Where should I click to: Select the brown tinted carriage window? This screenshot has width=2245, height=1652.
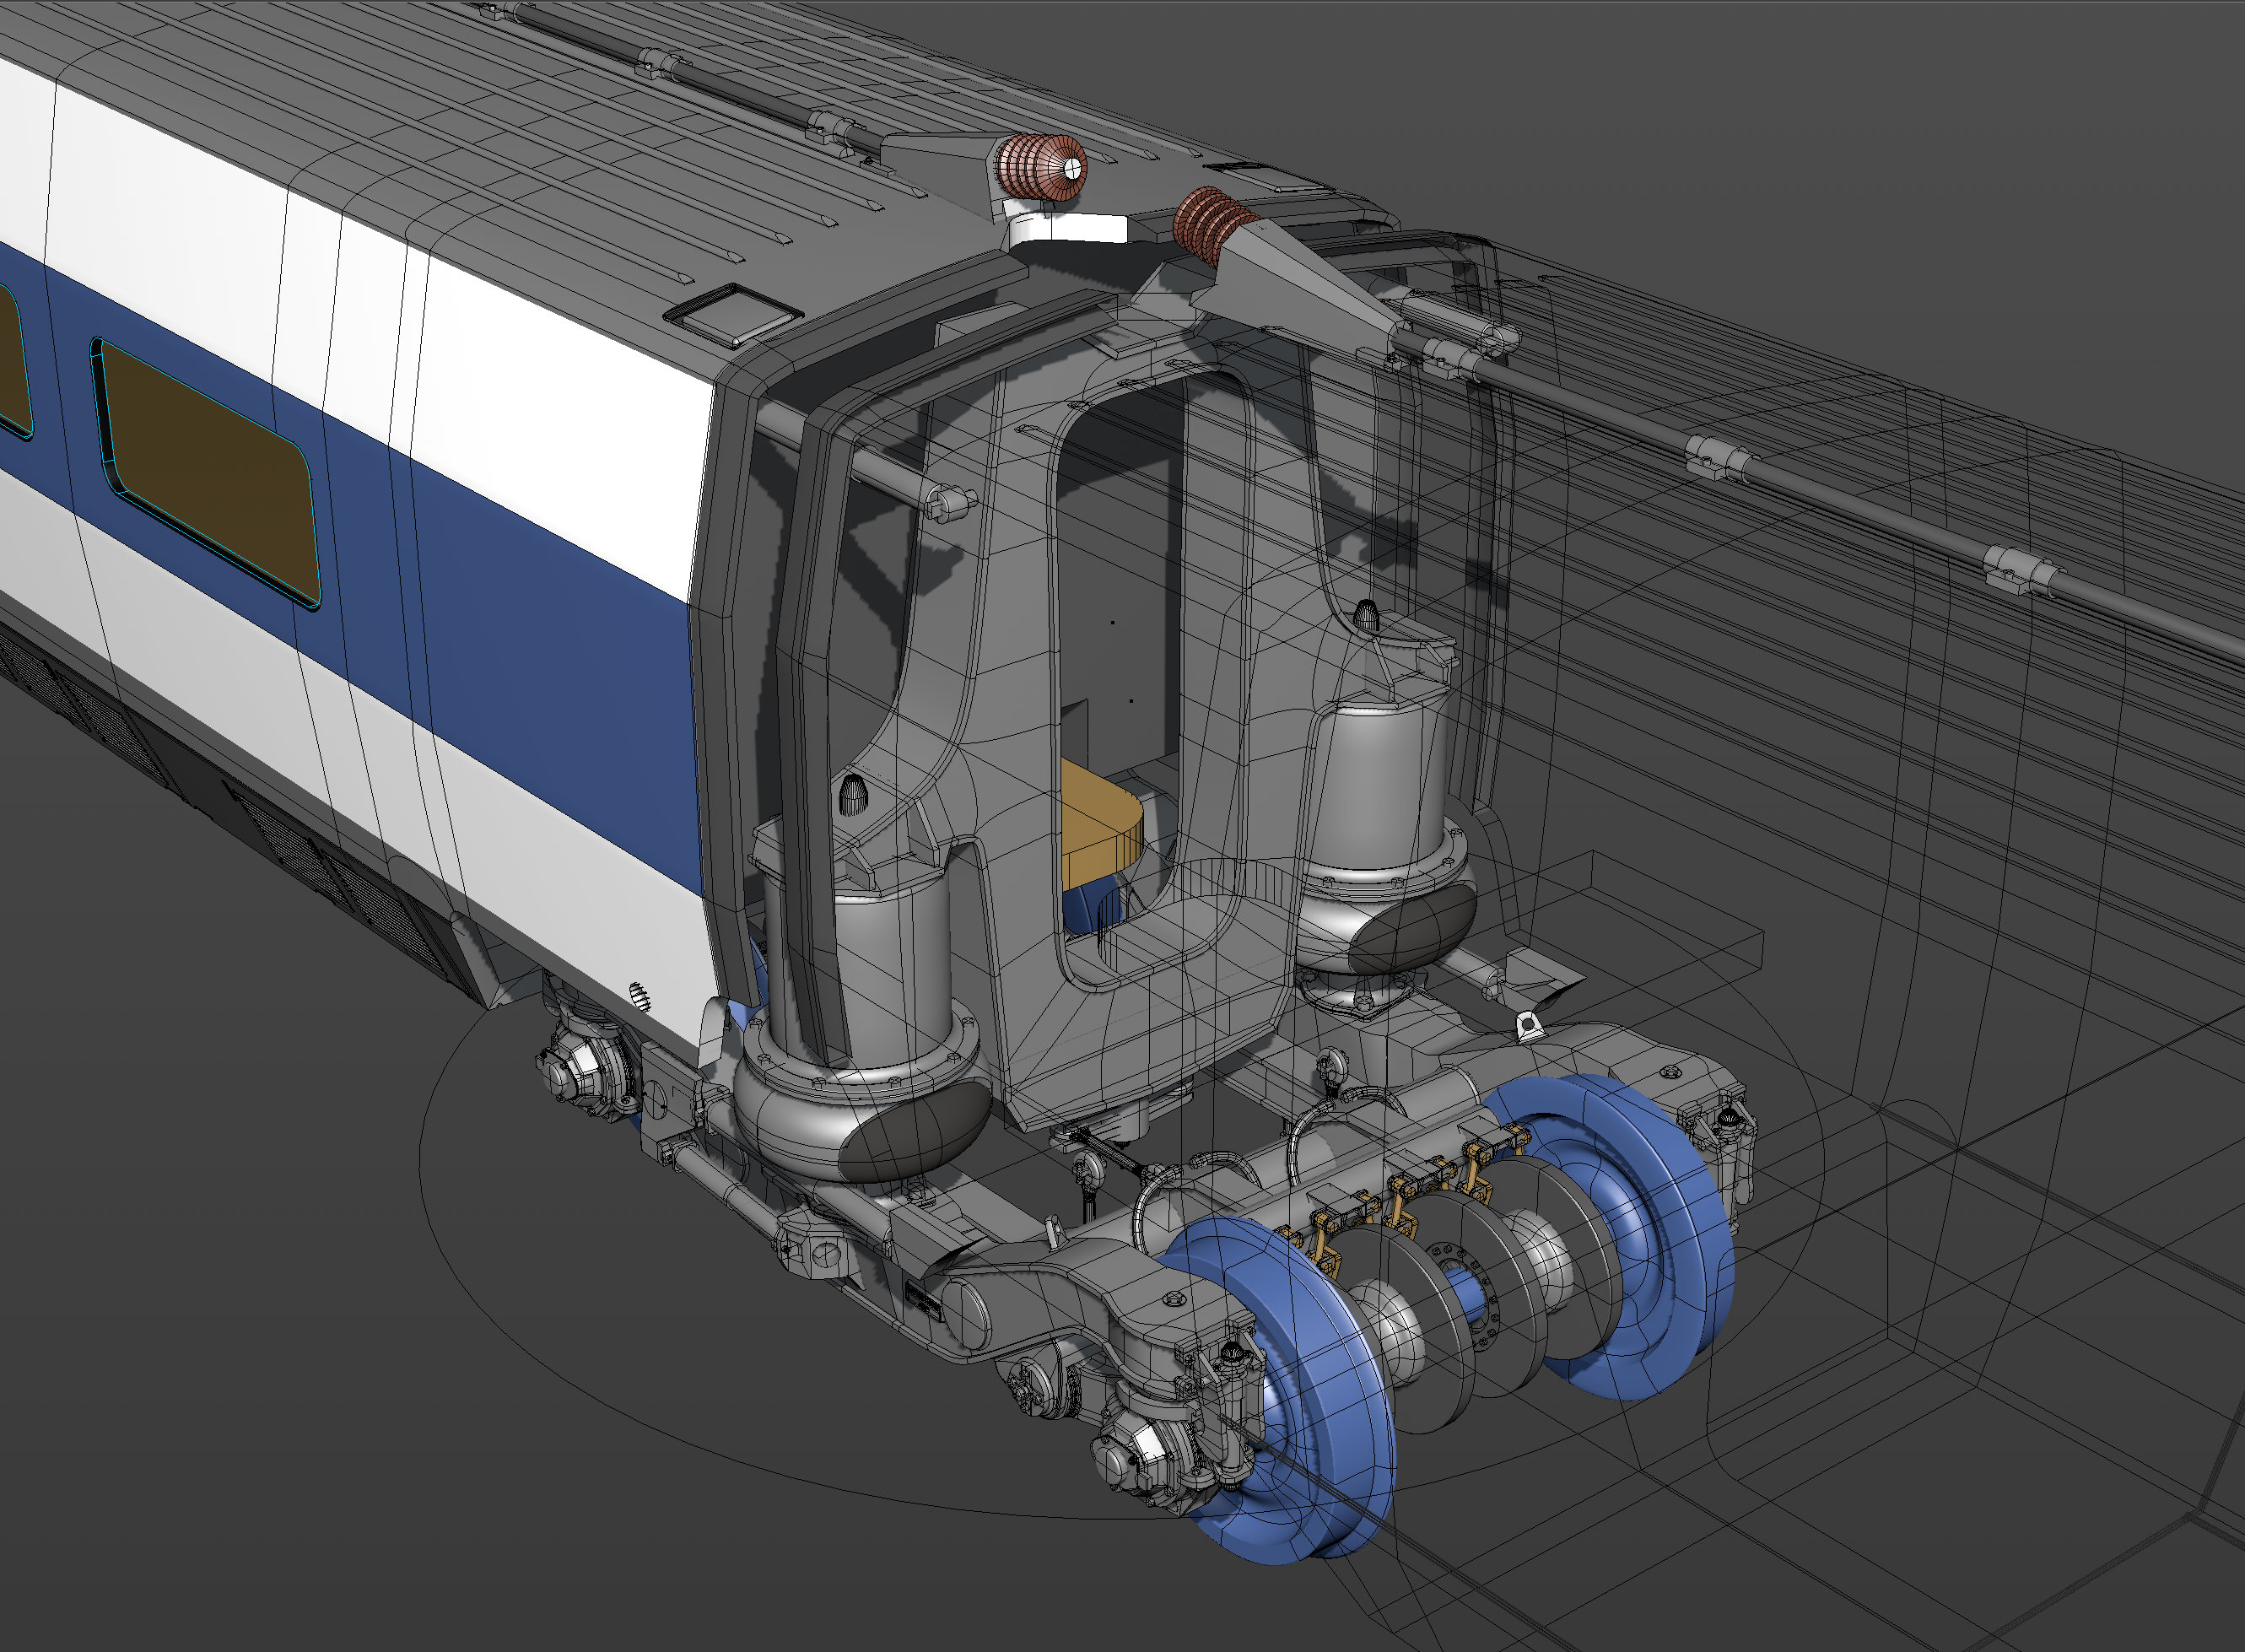208,472
